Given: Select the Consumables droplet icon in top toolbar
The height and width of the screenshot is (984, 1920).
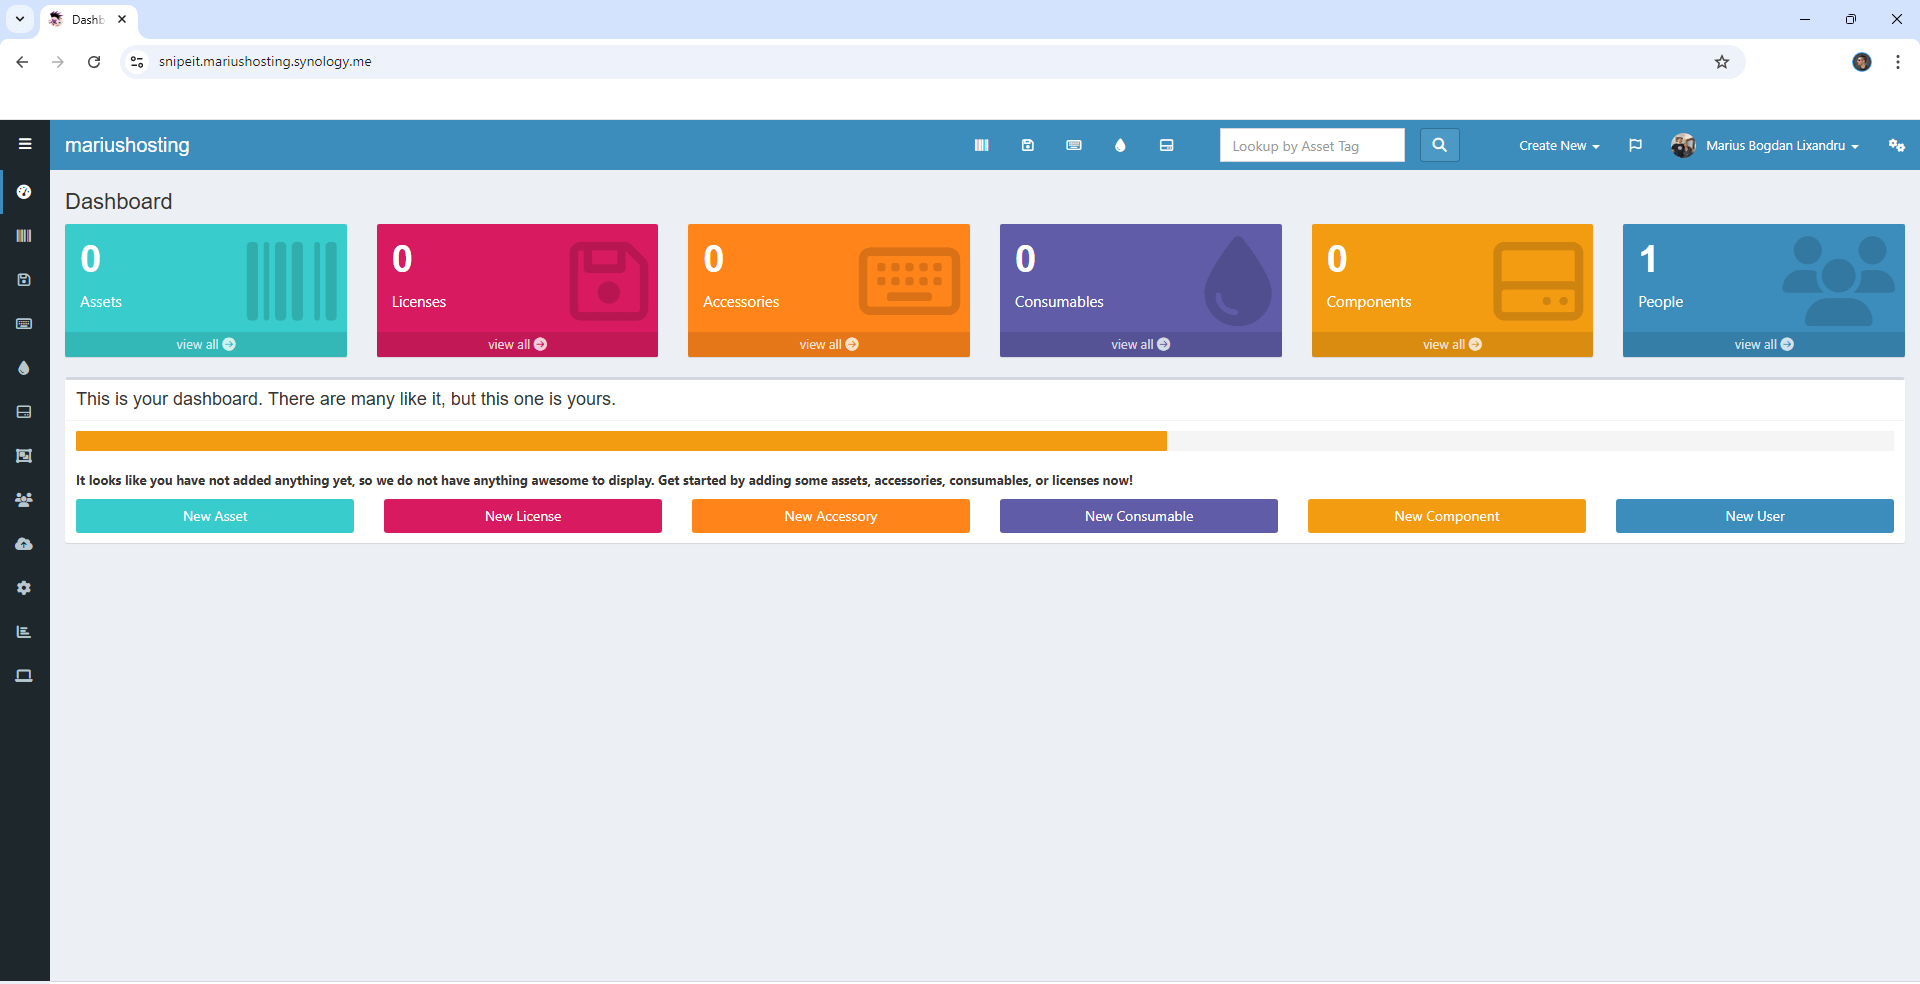Looking at the screenshot, I should [1120, 145].
